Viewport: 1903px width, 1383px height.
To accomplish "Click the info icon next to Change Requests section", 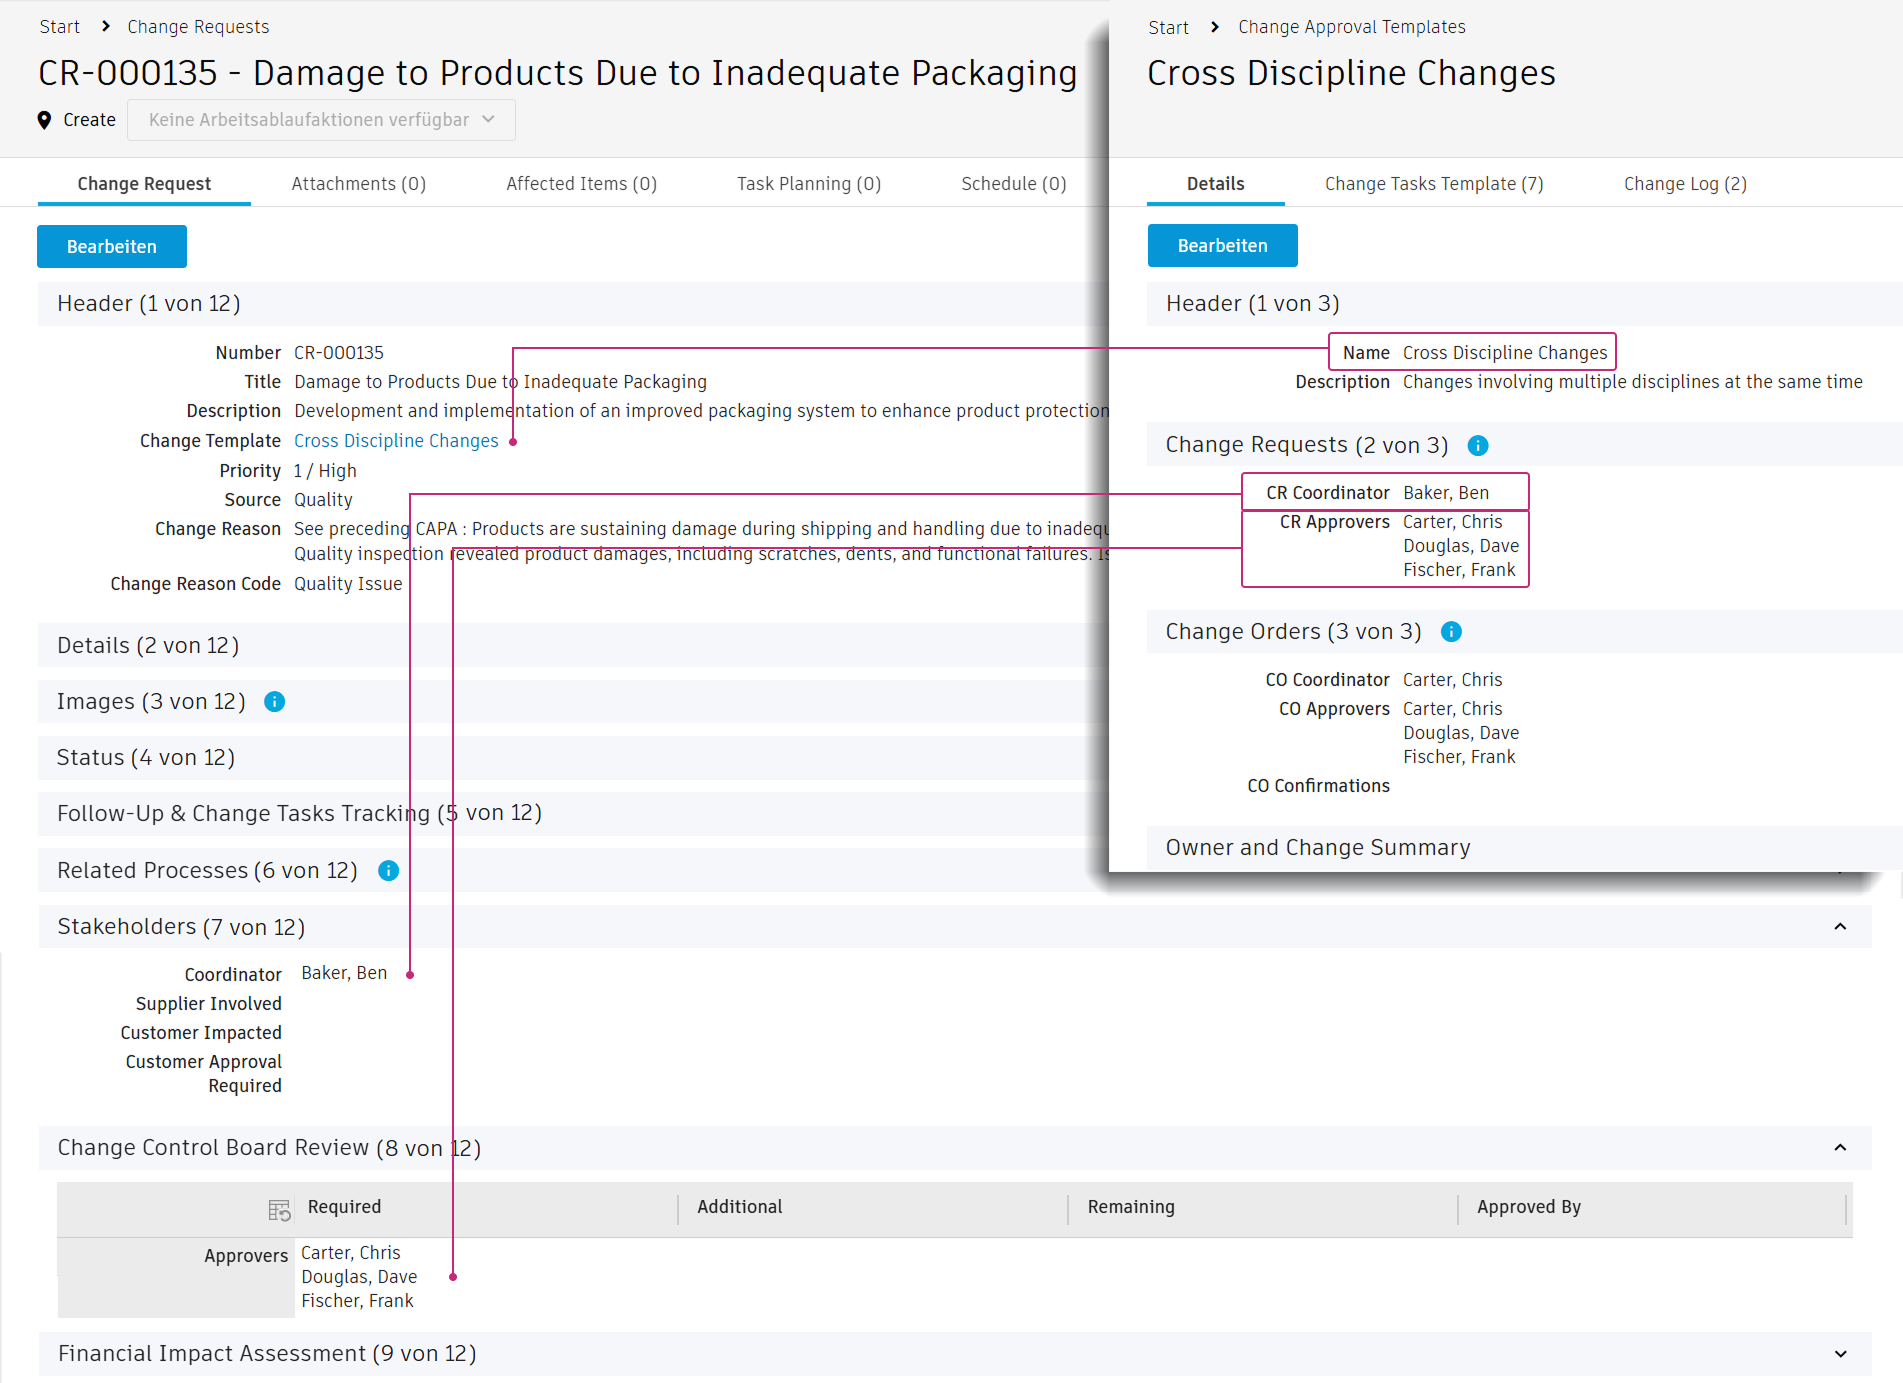I will click(1477, 446).
